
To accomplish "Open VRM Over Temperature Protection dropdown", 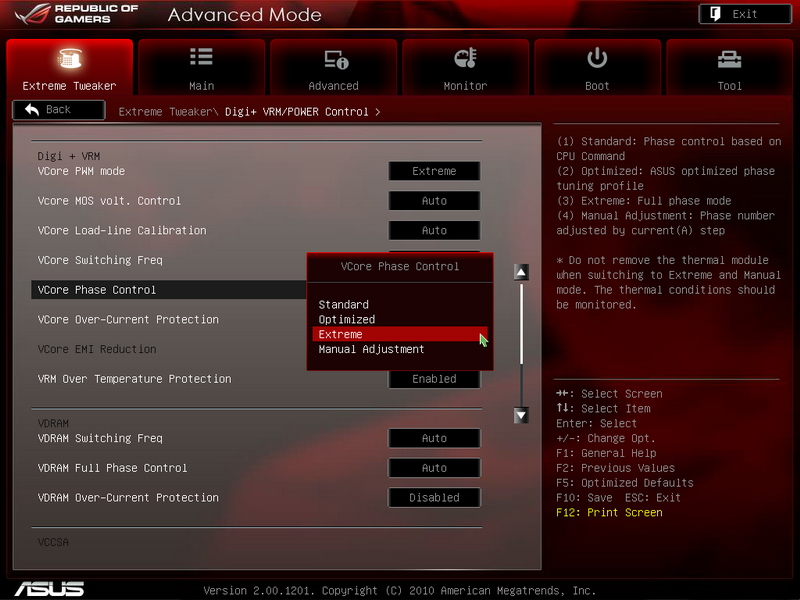I will tap(434, 379).
